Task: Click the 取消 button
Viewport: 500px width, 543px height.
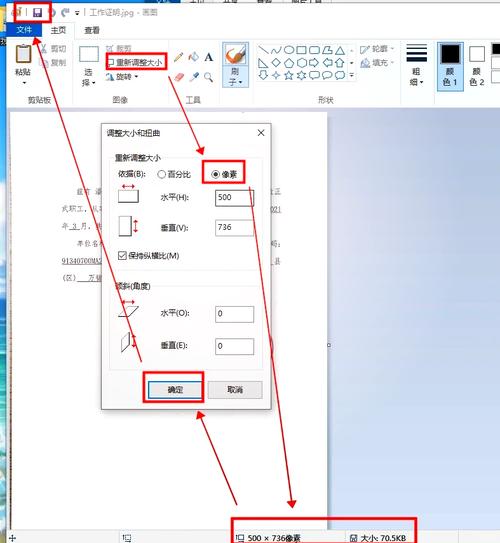Action: coord(235,390)
